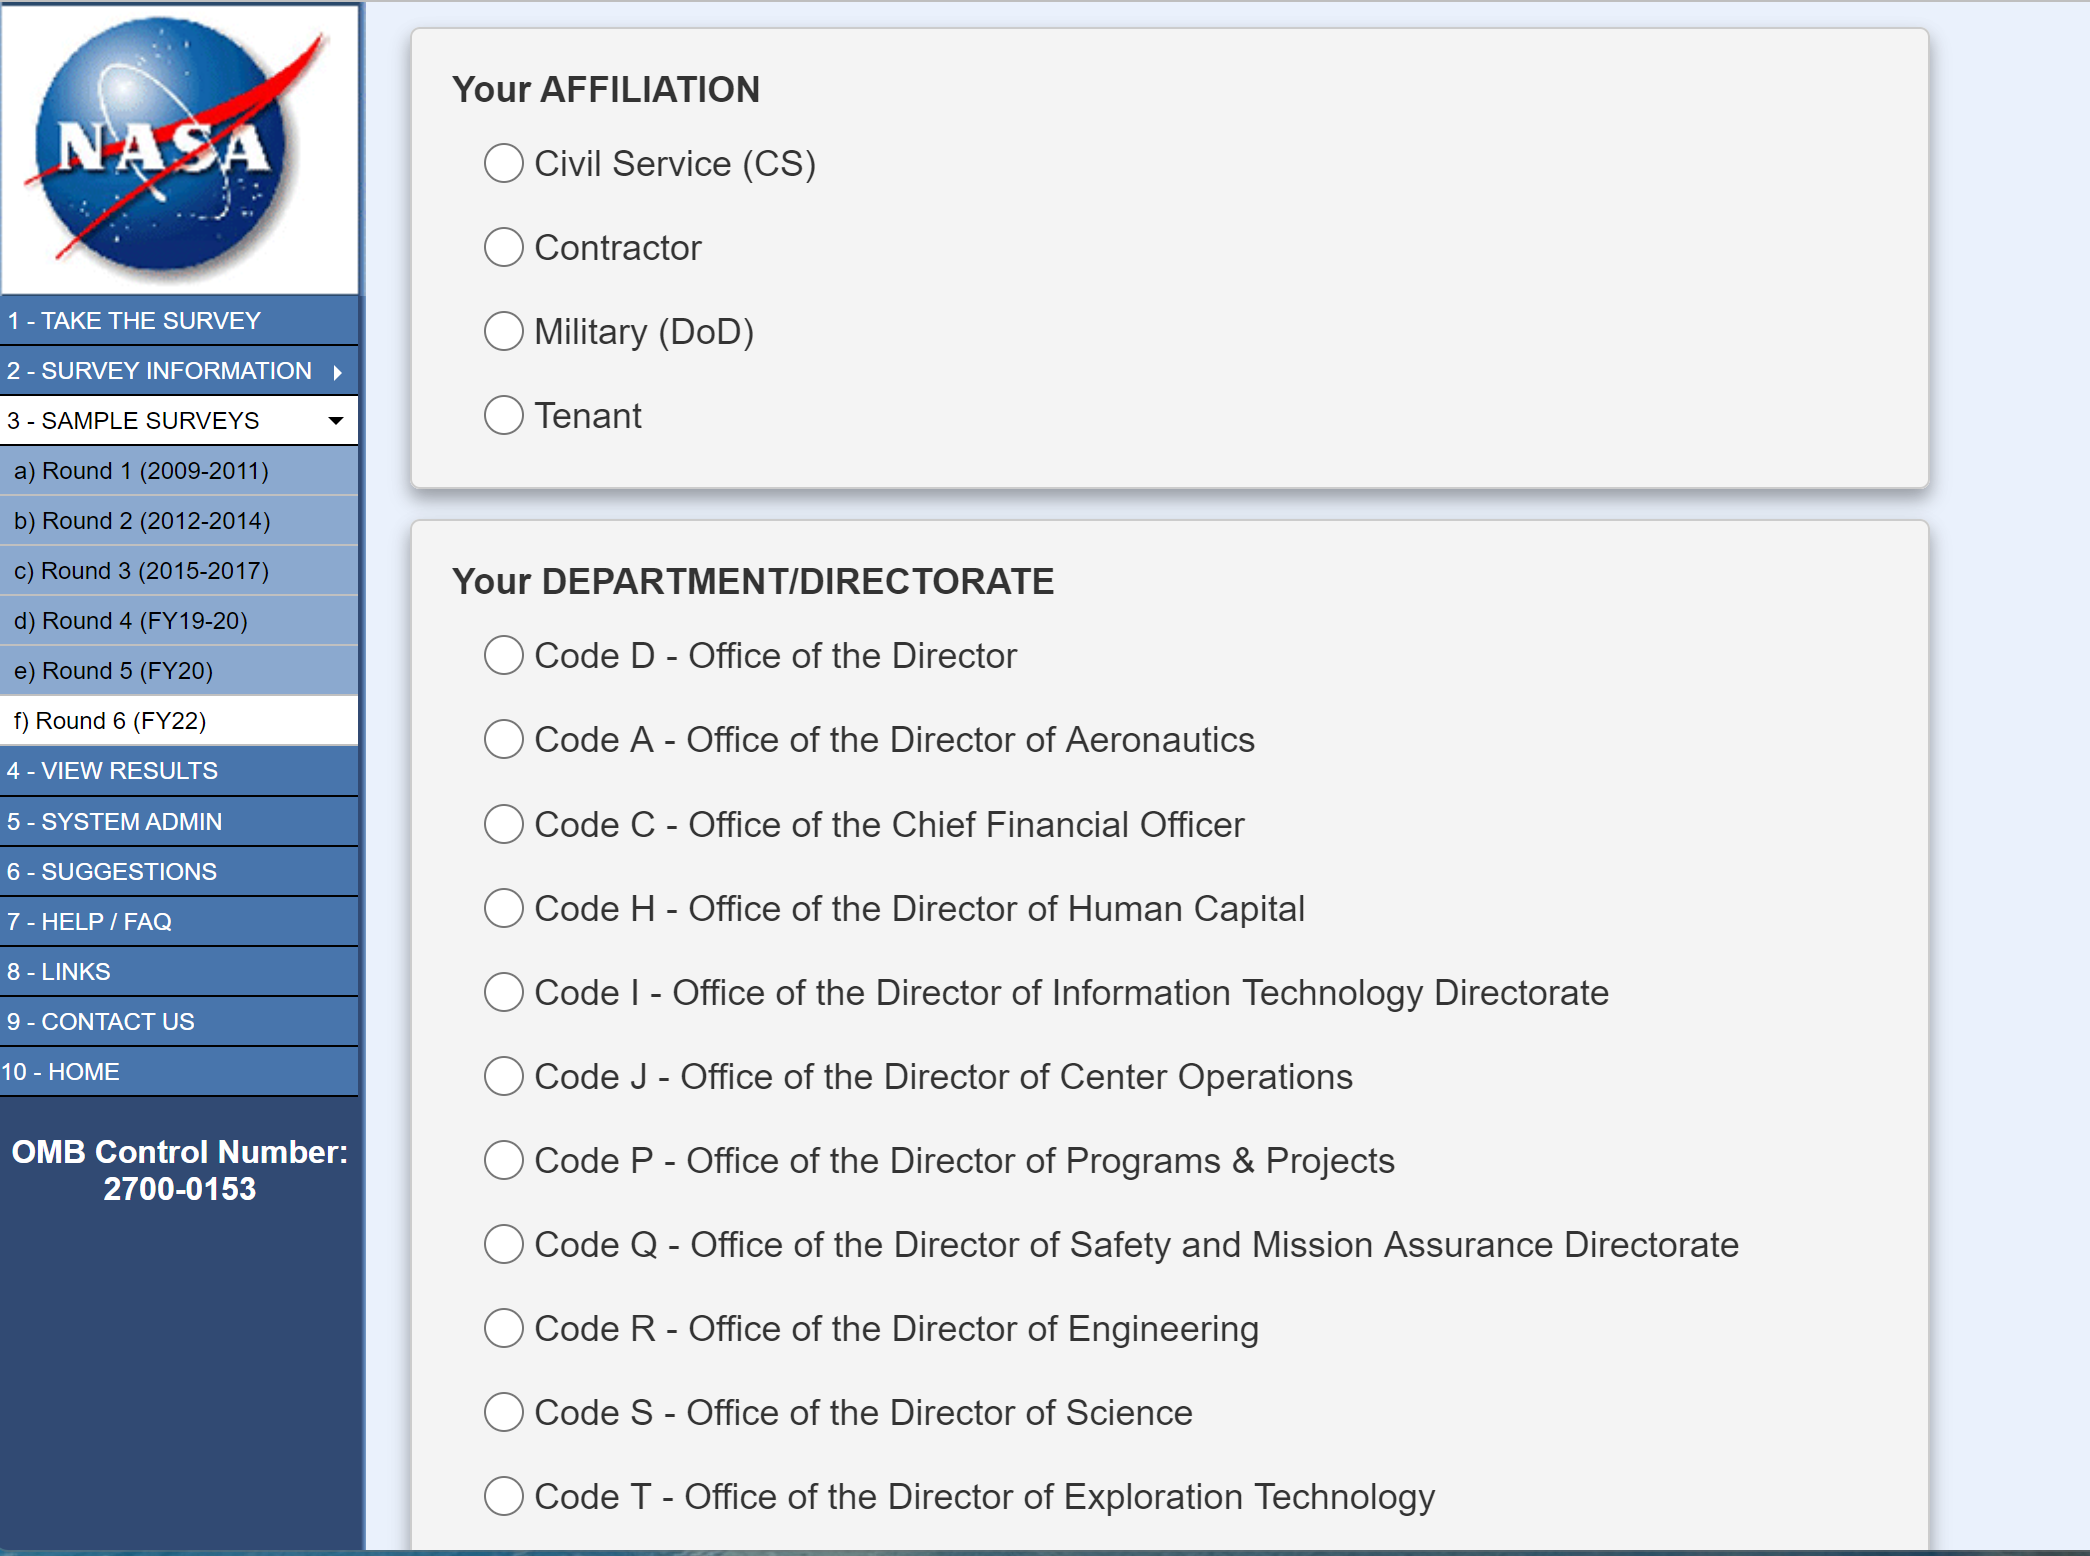Open Round 4 (FY19-20) sample survey
Image resolution: width=2090 pixels, height=1556 pixels.
(x=131, y=621)
